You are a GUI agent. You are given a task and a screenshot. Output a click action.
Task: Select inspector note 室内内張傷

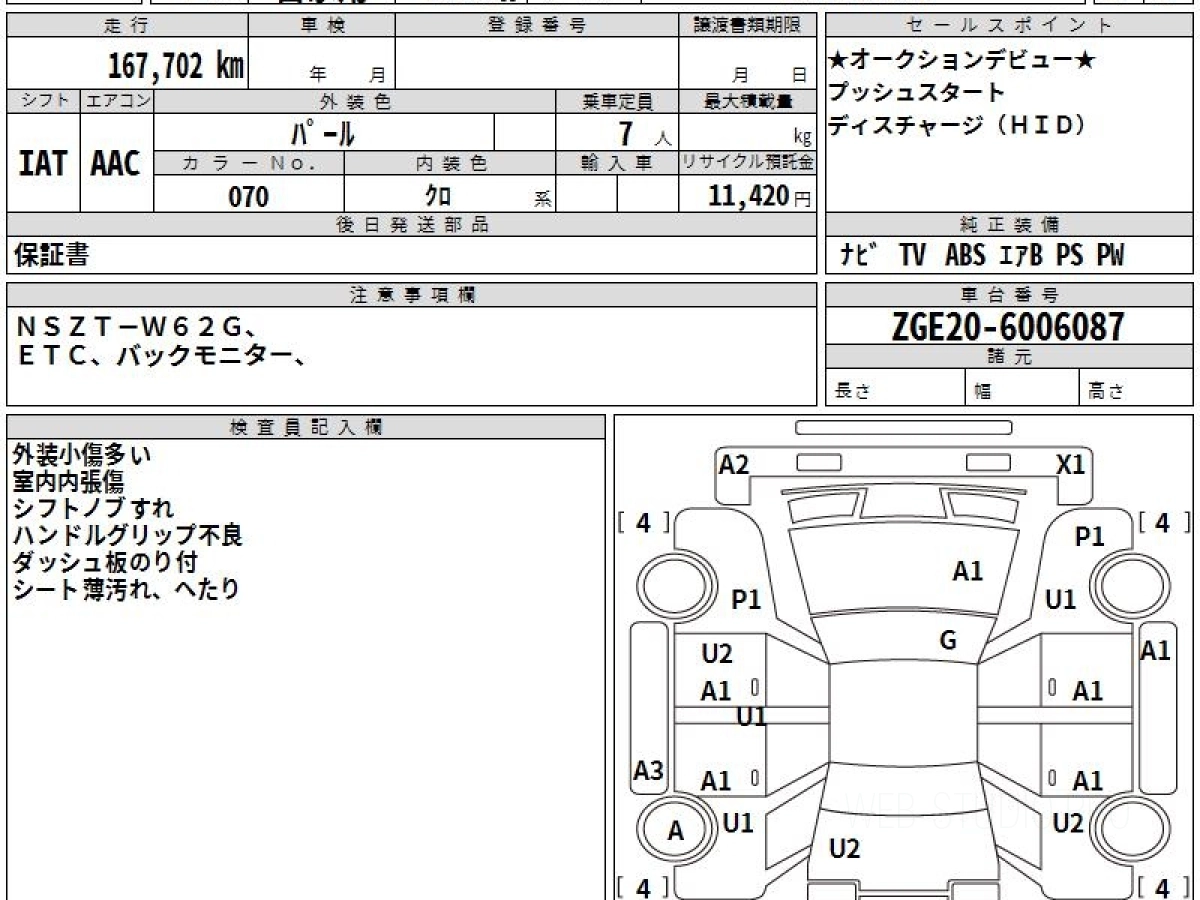69,482
